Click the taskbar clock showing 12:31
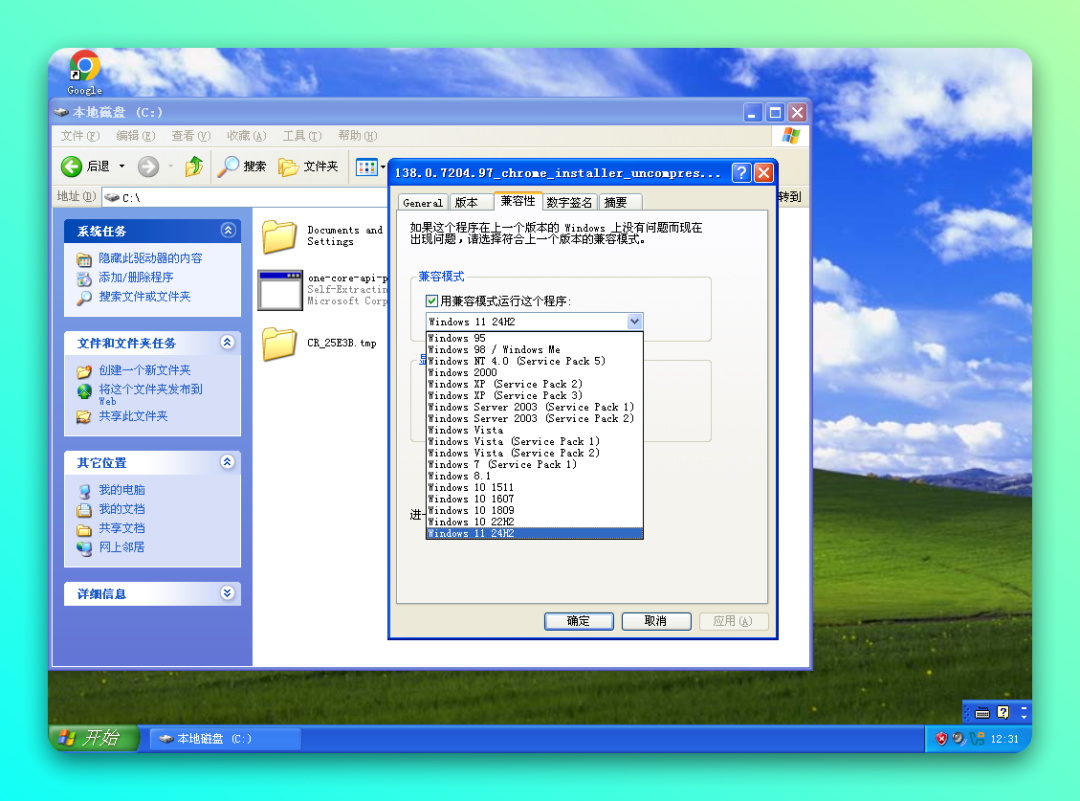Screen dimensions: 1080x801 coord(1004,739)
